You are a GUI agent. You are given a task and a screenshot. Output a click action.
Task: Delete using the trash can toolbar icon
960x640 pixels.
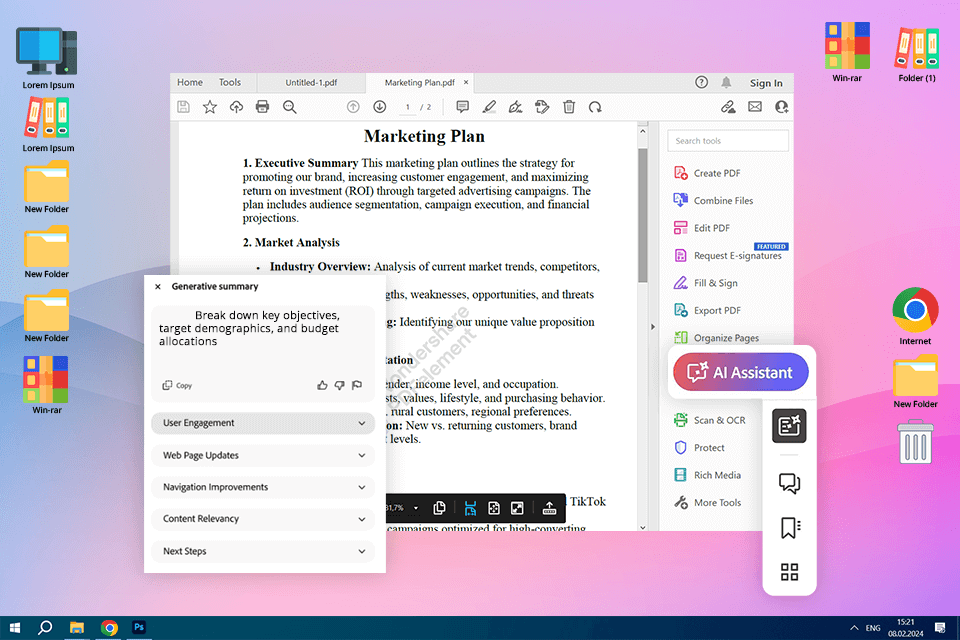[x=569, y=107]
